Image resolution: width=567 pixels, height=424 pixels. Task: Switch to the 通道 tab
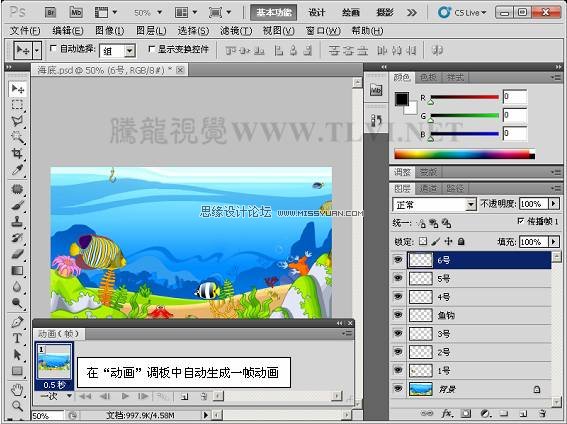[428, 188]
